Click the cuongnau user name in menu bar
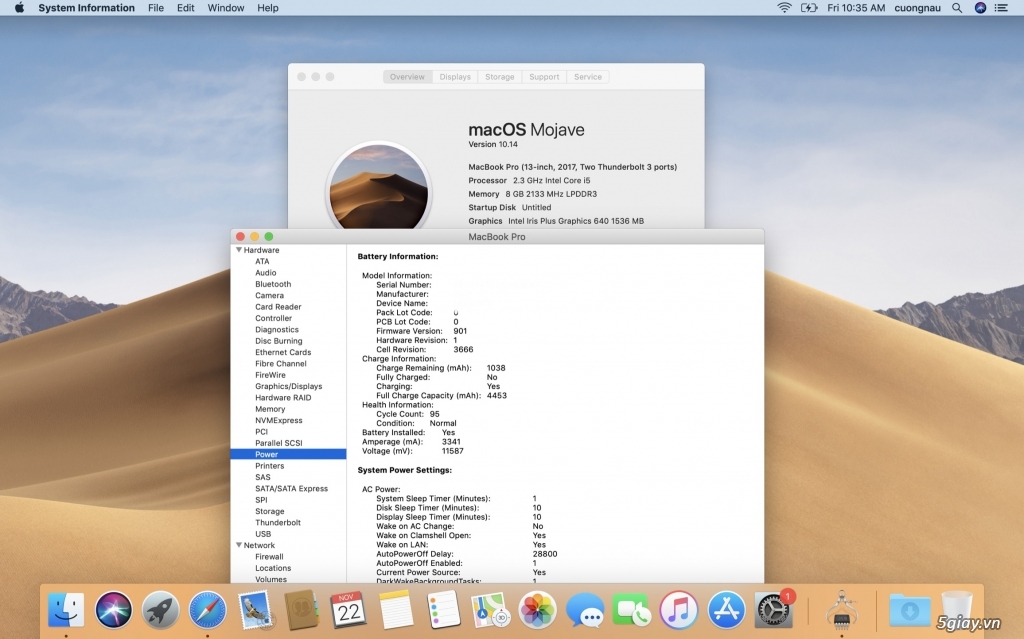 (x=917, y=8)
